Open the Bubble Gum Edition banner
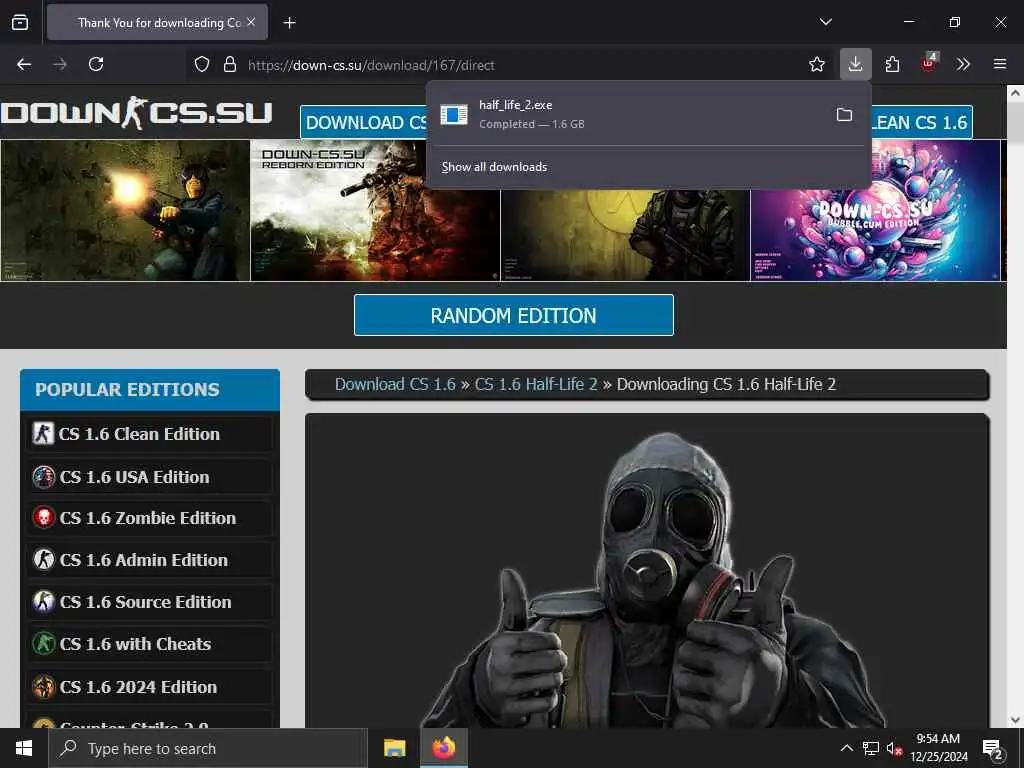This screenshot has width=1024, height=768. click(x=875, y=229)
